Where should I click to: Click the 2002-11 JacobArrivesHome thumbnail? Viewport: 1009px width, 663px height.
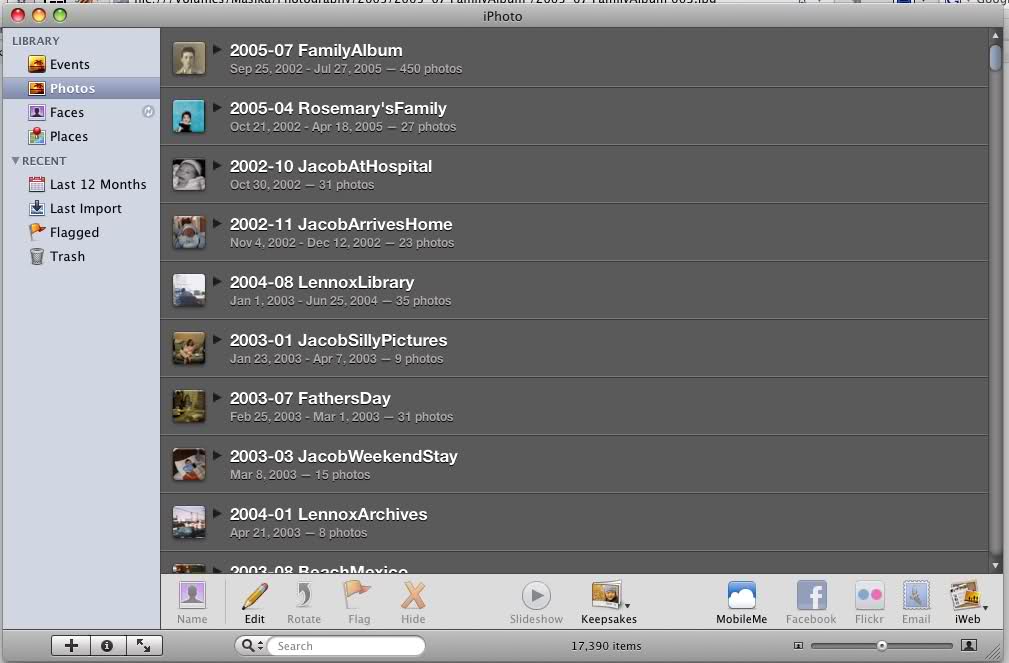pyautogui.click(x=189, y=232)
